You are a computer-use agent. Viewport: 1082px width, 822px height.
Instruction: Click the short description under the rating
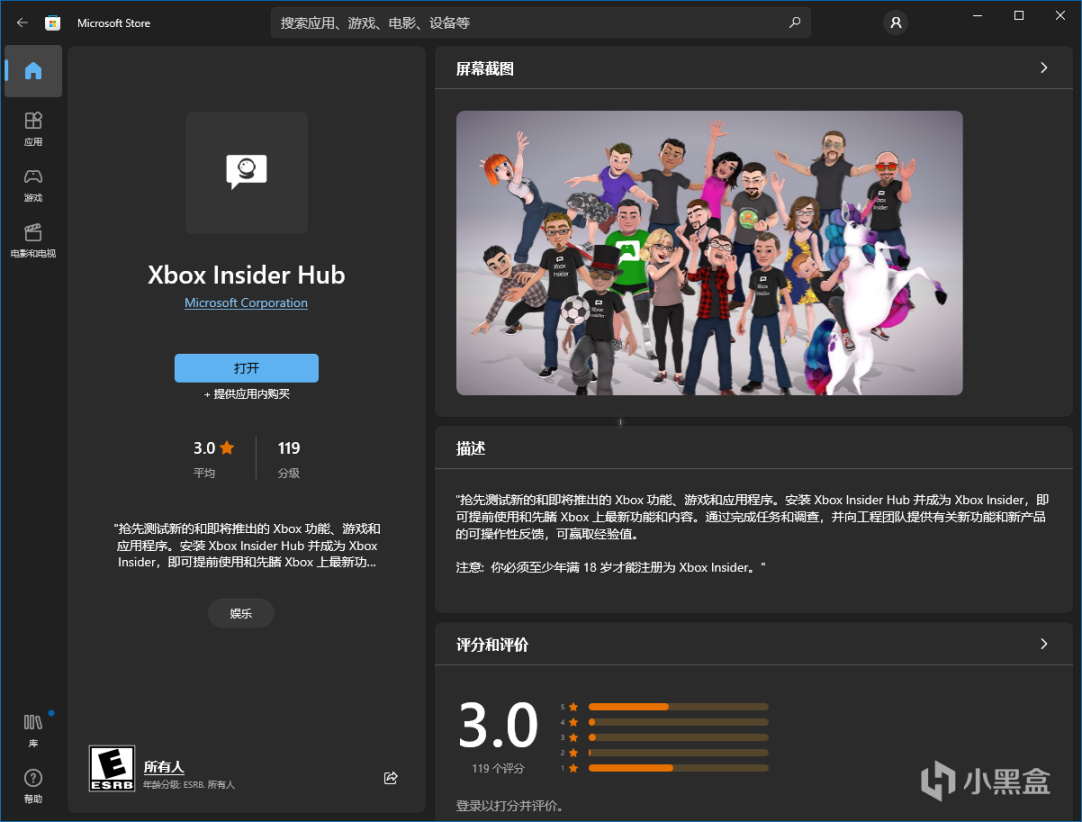(x=247, y=545)
